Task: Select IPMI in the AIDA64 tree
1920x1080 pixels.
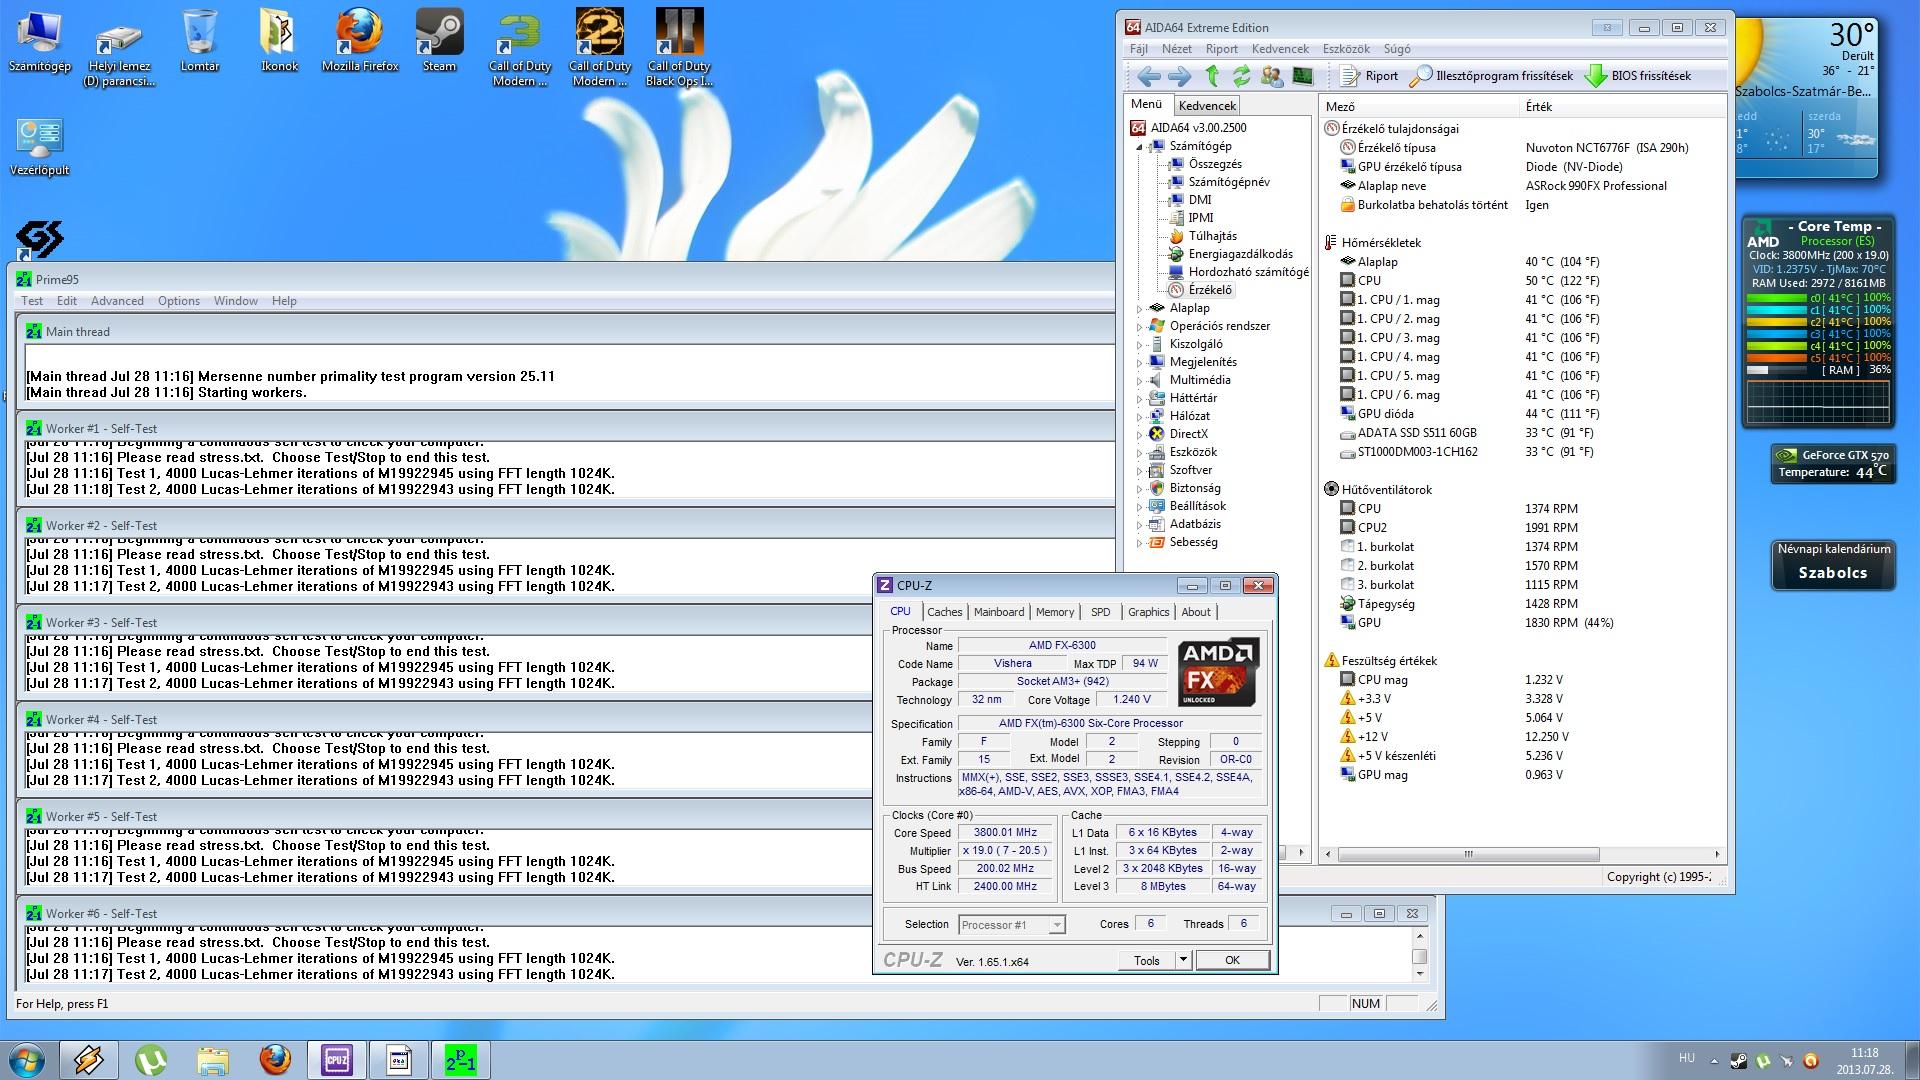Action: tap(1200, 218)
